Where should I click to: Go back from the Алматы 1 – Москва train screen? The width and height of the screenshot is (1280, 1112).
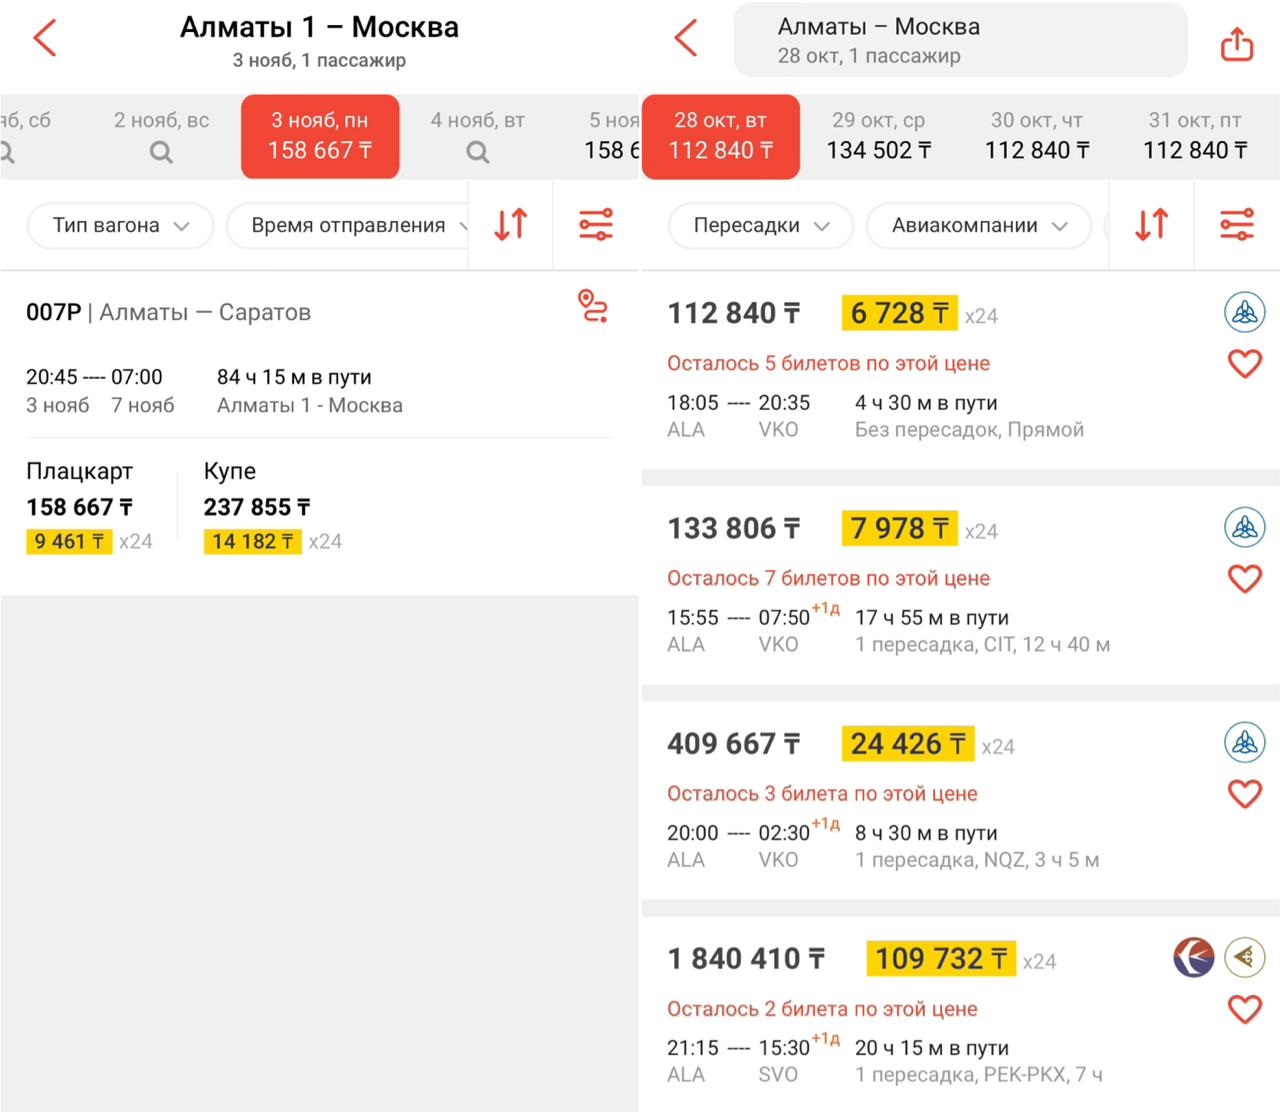(45, 39)
